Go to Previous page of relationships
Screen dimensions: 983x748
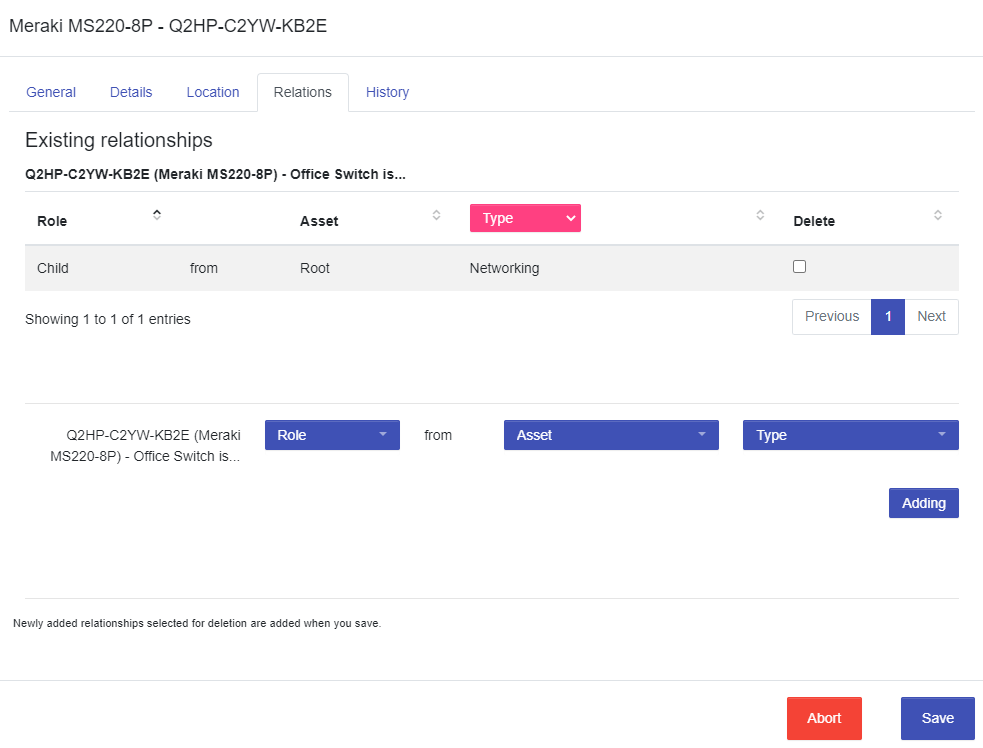click(x=832, y=317)
